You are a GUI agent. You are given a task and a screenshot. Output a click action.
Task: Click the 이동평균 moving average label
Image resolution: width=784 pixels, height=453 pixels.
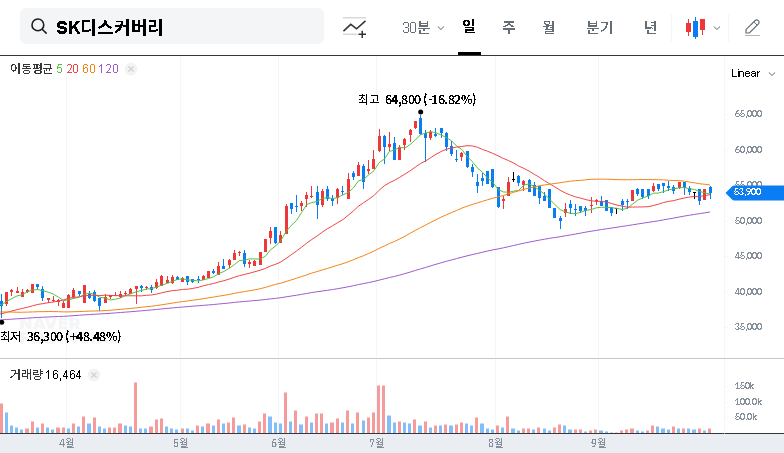[x=31, y=68]
